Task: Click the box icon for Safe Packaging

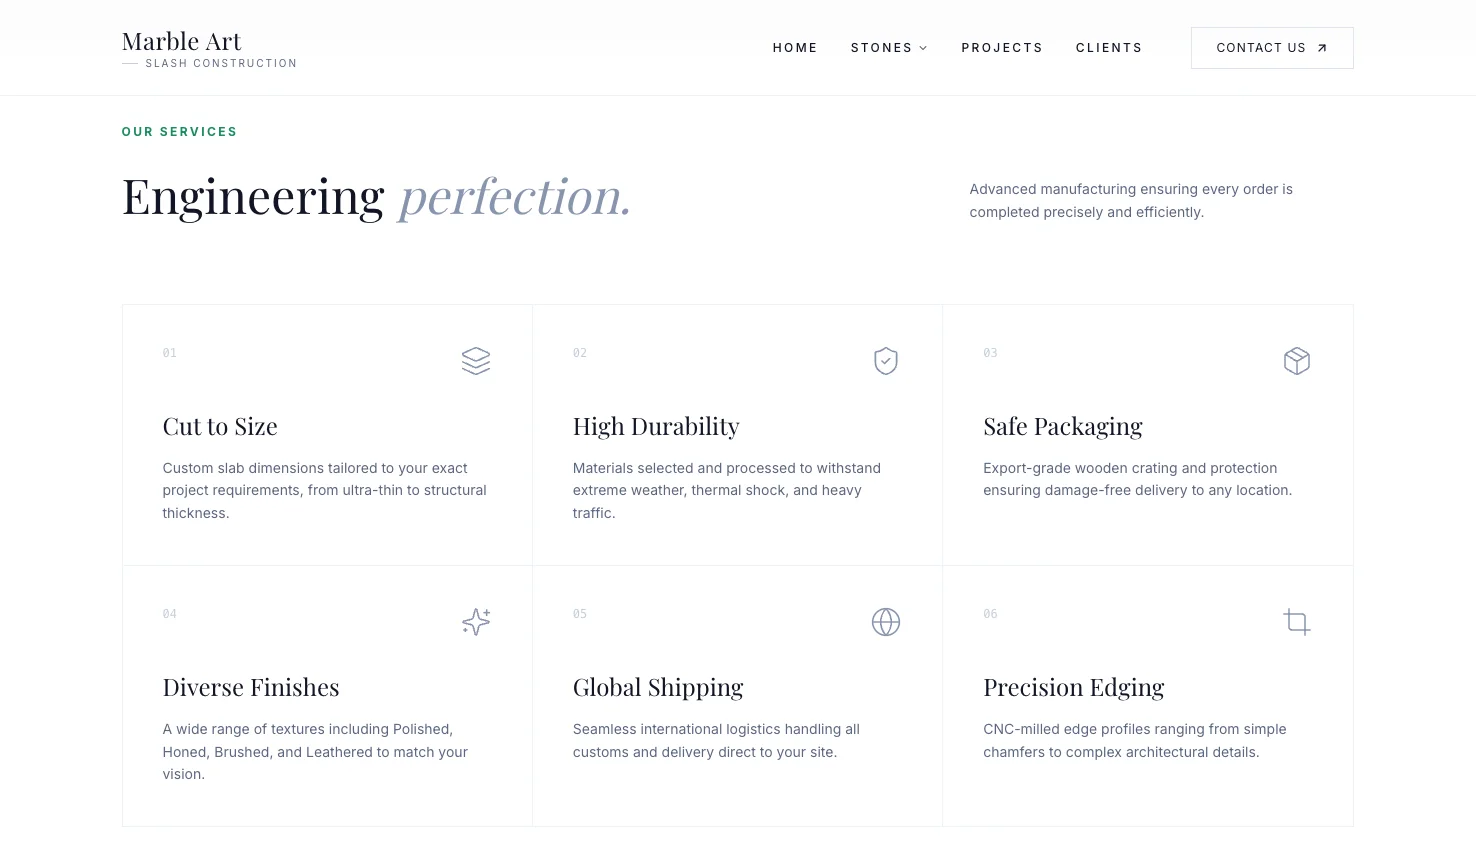Action: point(1297,361)
